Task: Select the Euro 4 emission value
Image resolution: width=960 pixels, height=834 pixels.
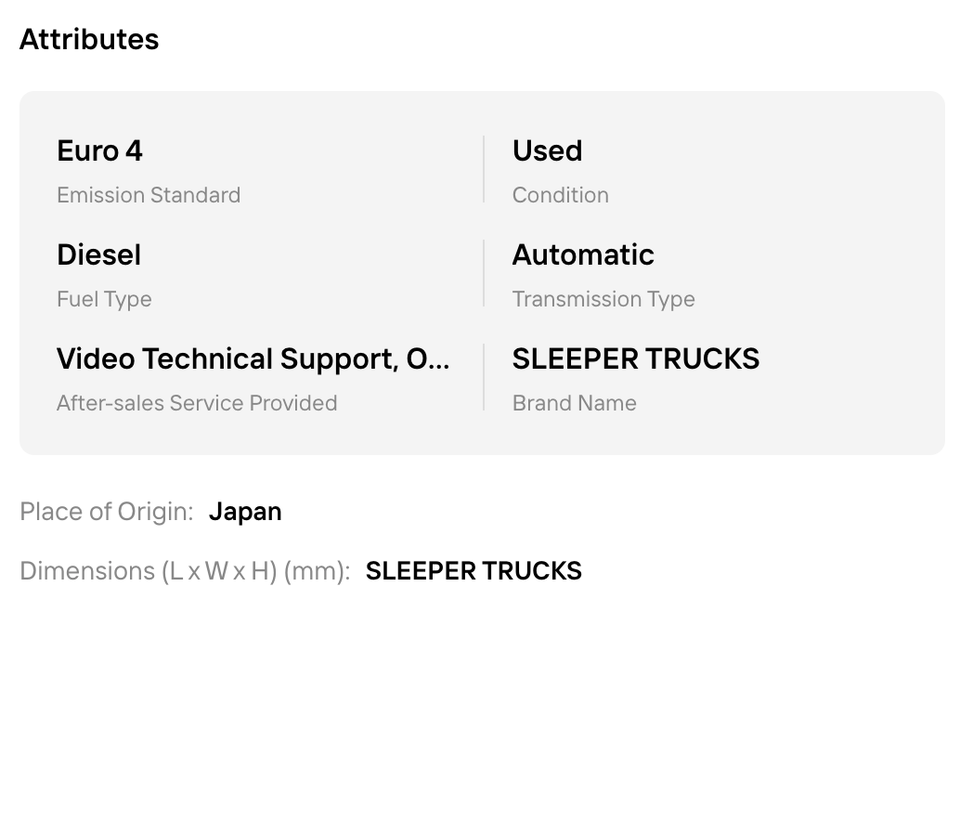Action: pyautogui.click(x=100, y=151)
